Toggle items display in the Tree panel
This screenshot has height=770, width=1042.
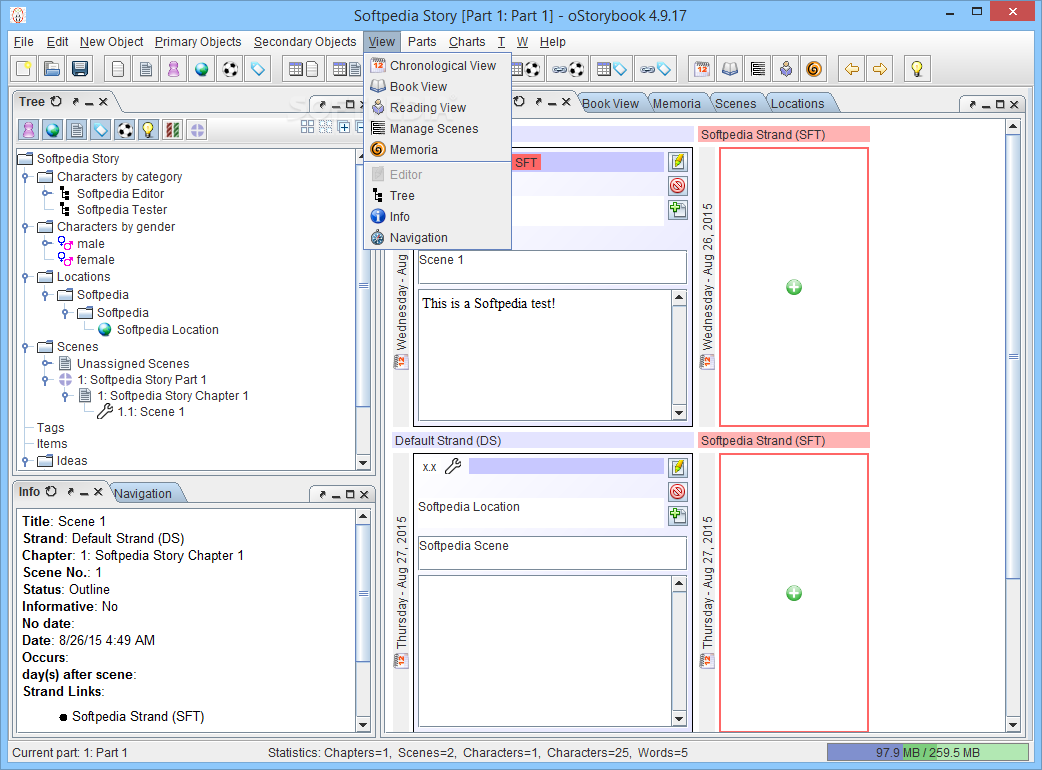[x=125, y=130]
